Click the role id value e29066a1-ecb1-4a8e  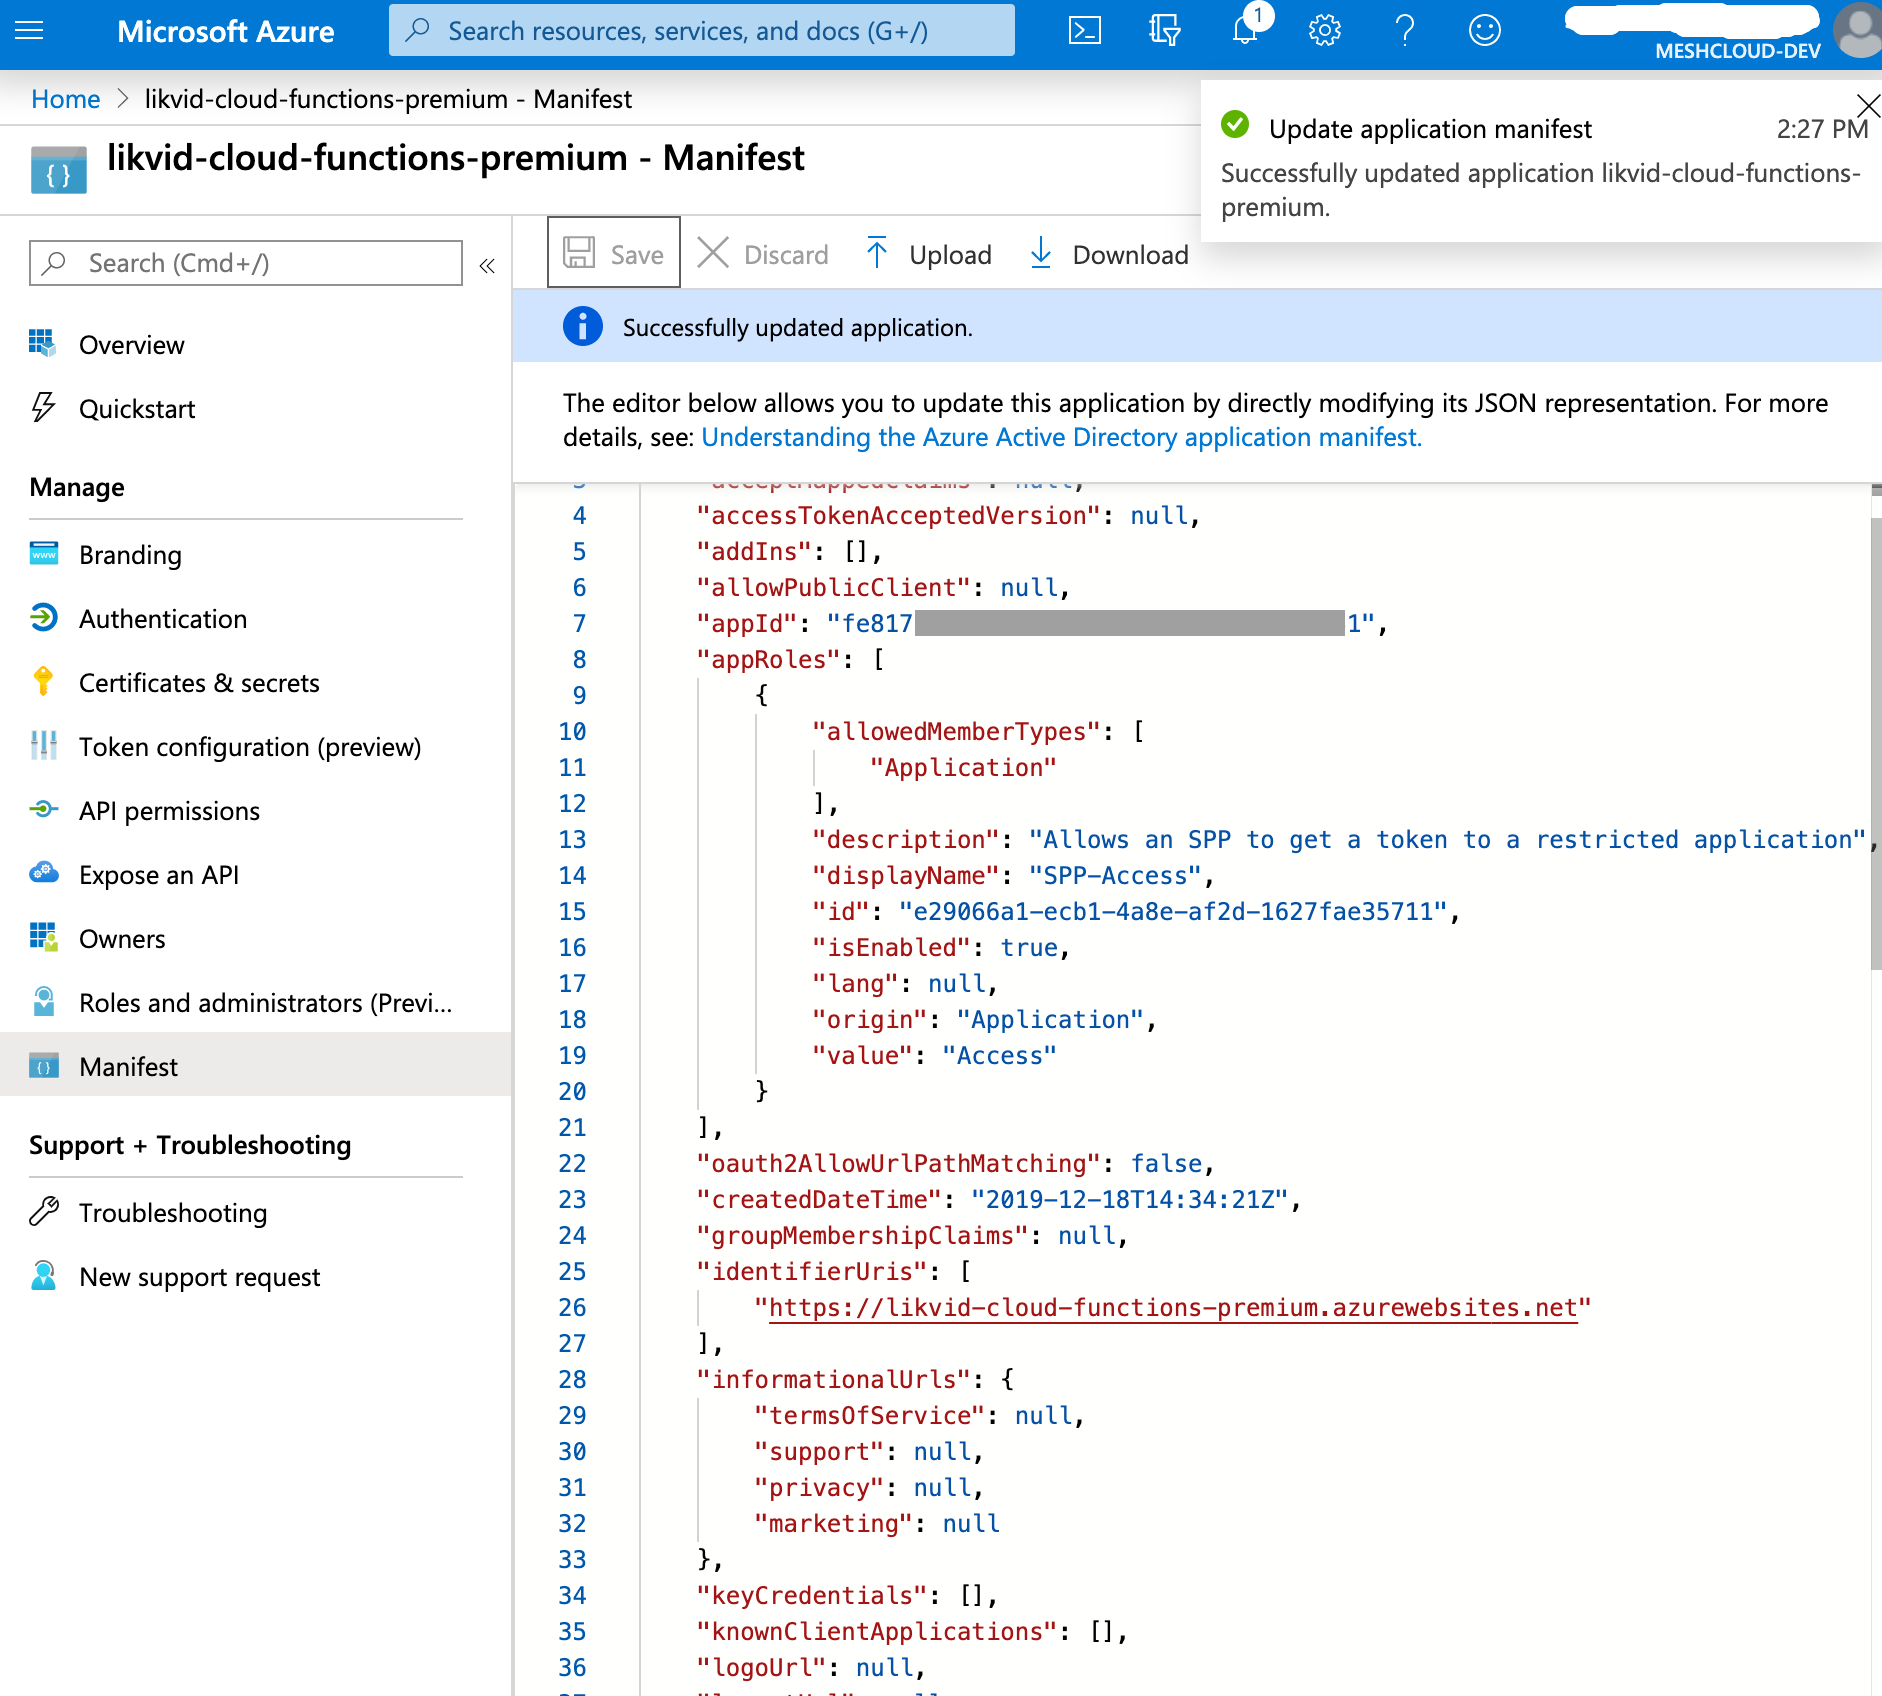pos(1173,912)
